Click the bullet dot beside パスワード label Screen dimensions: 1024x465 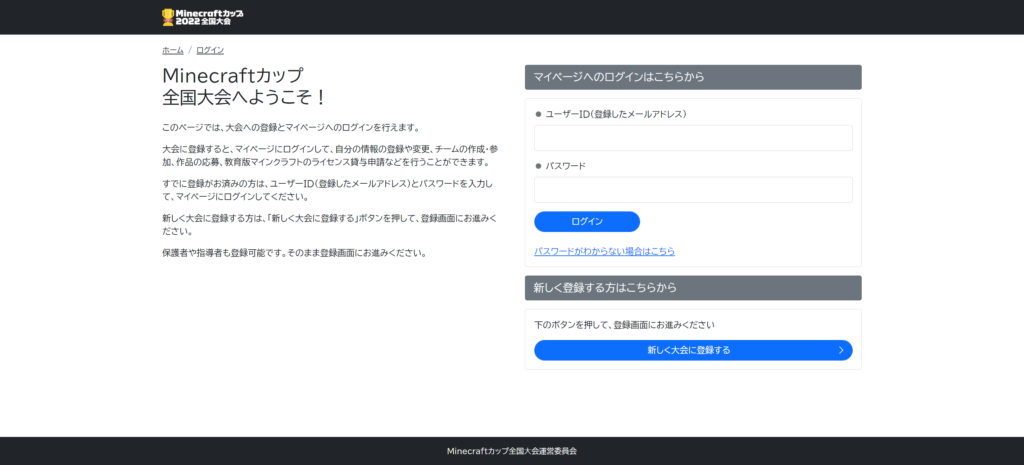(538, 166)
